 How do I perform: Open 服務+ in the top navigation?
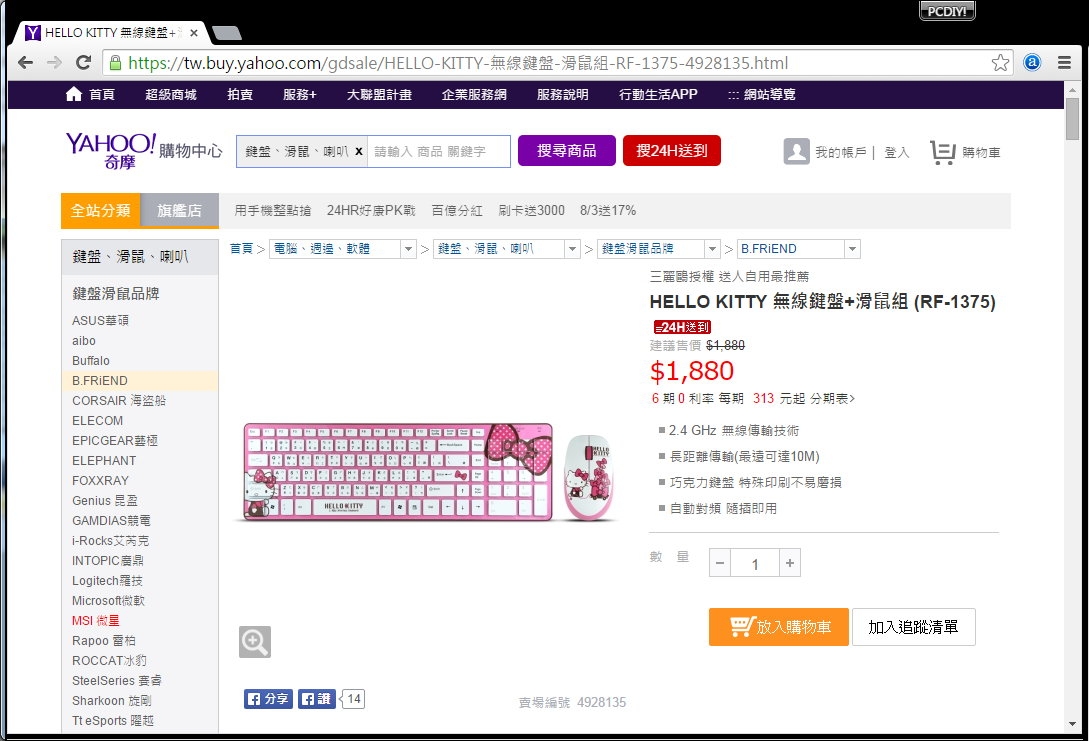pos(299,94)
